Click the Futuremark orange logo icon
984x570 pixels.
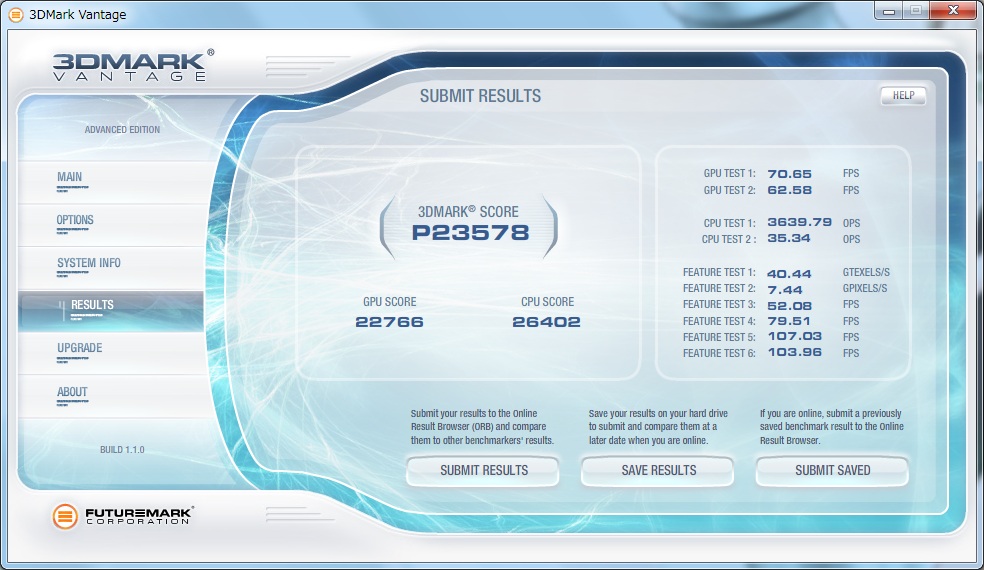tap(65, 516)
